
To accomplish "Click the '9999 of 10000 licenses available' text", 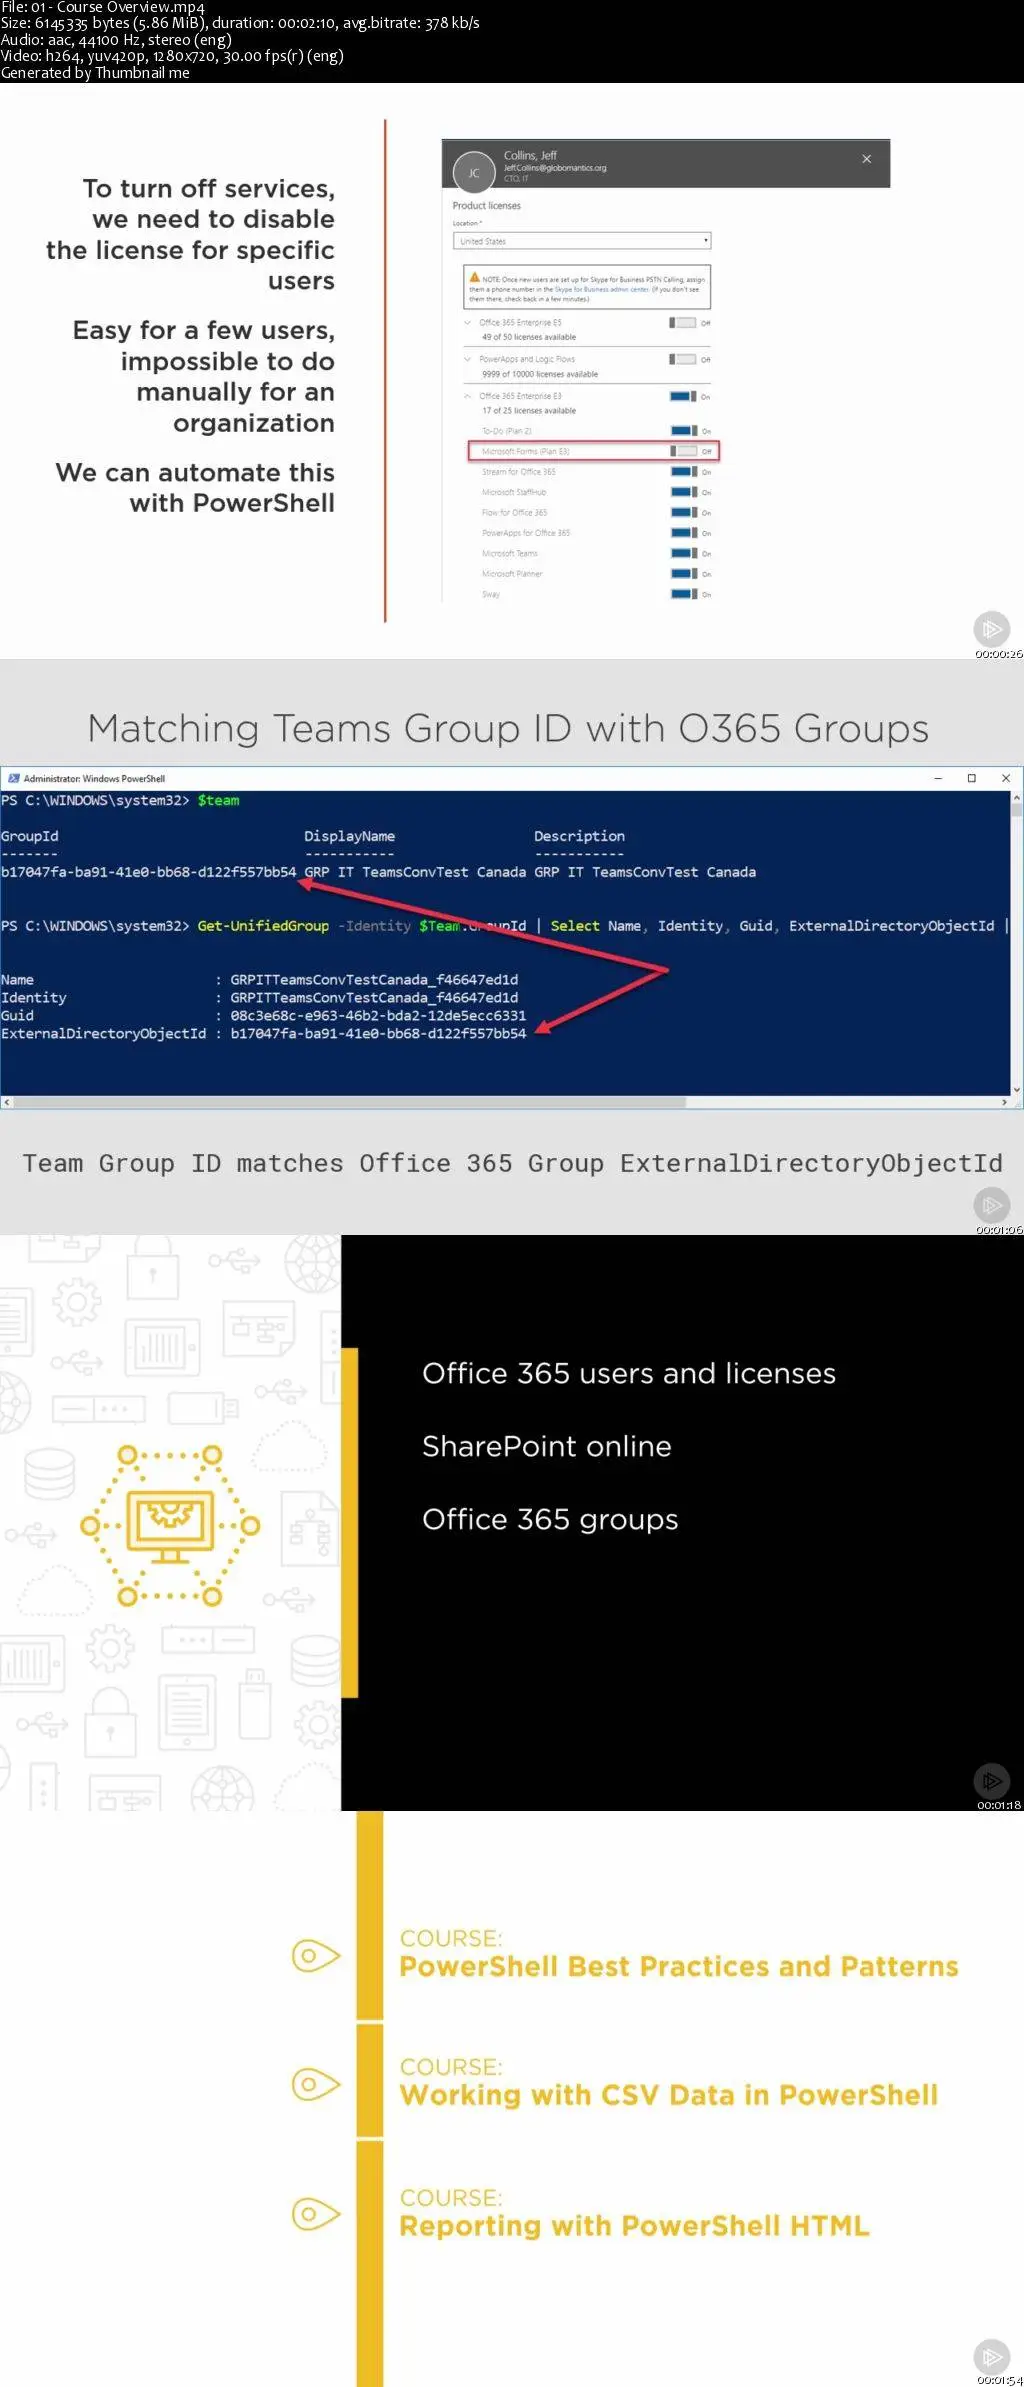I will click(x=540, y=374).
